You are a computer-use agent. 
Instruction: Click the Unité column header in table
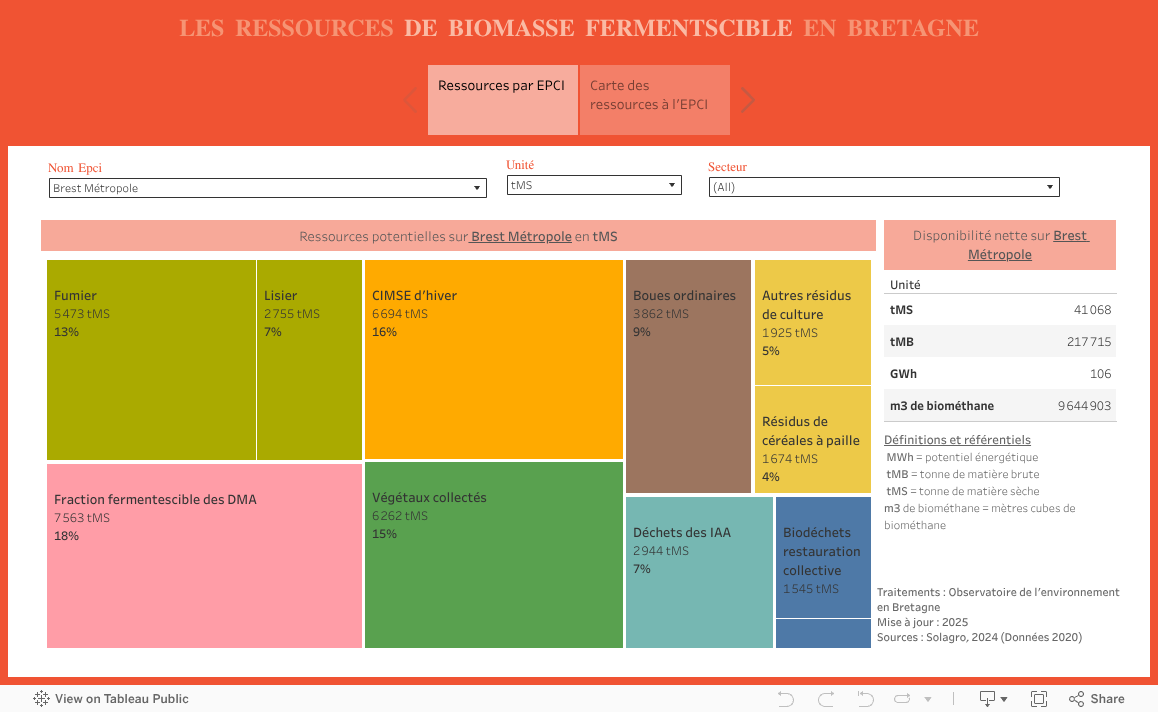905,284
